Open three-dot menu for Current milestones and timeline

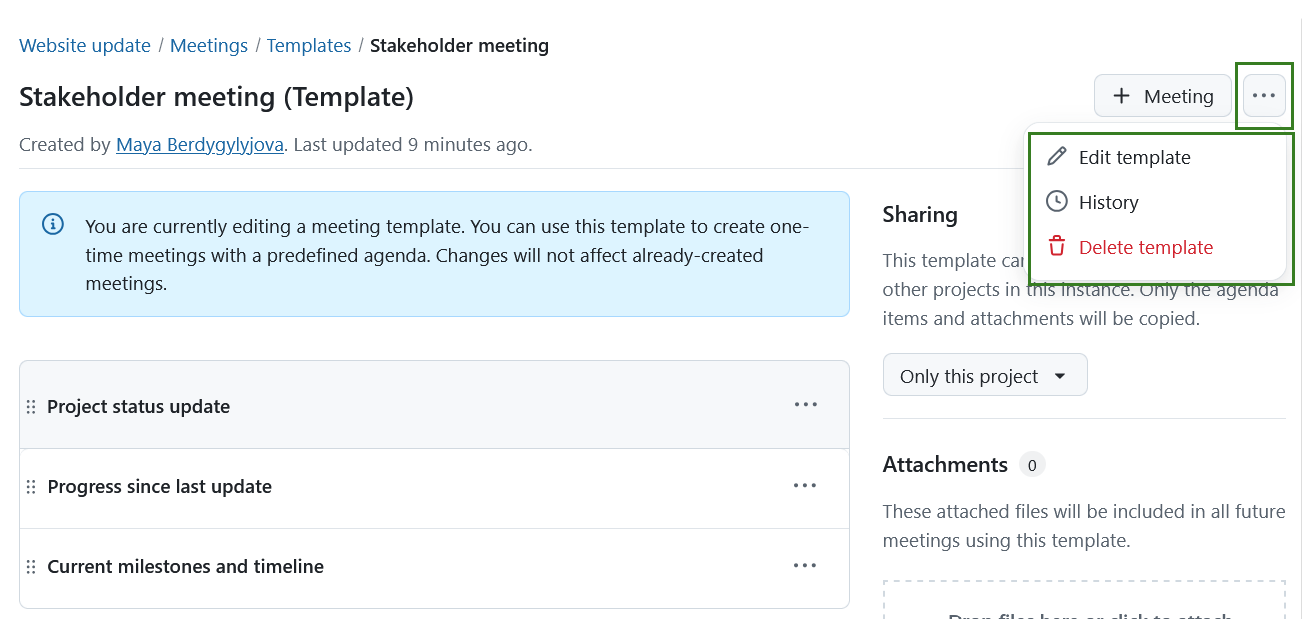[x=805, y=565]
